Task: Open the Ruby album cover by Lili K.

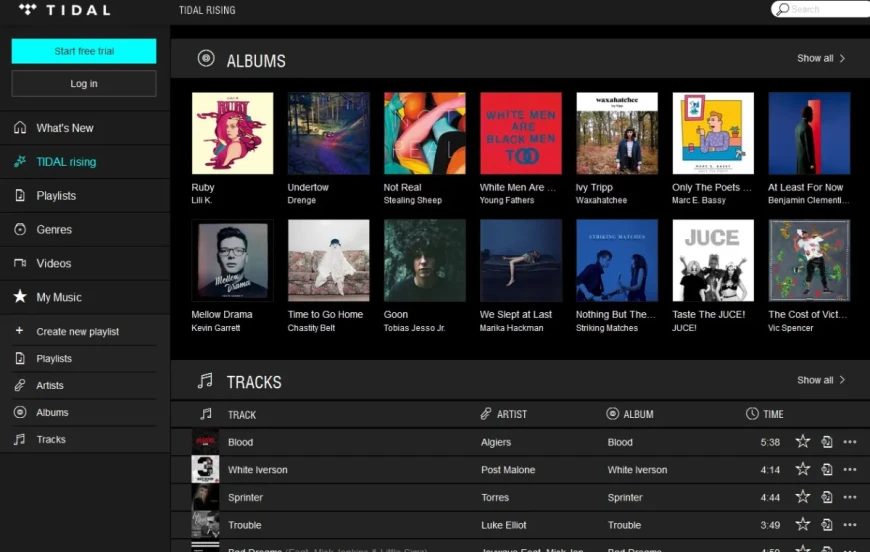Action: point(232,134)
